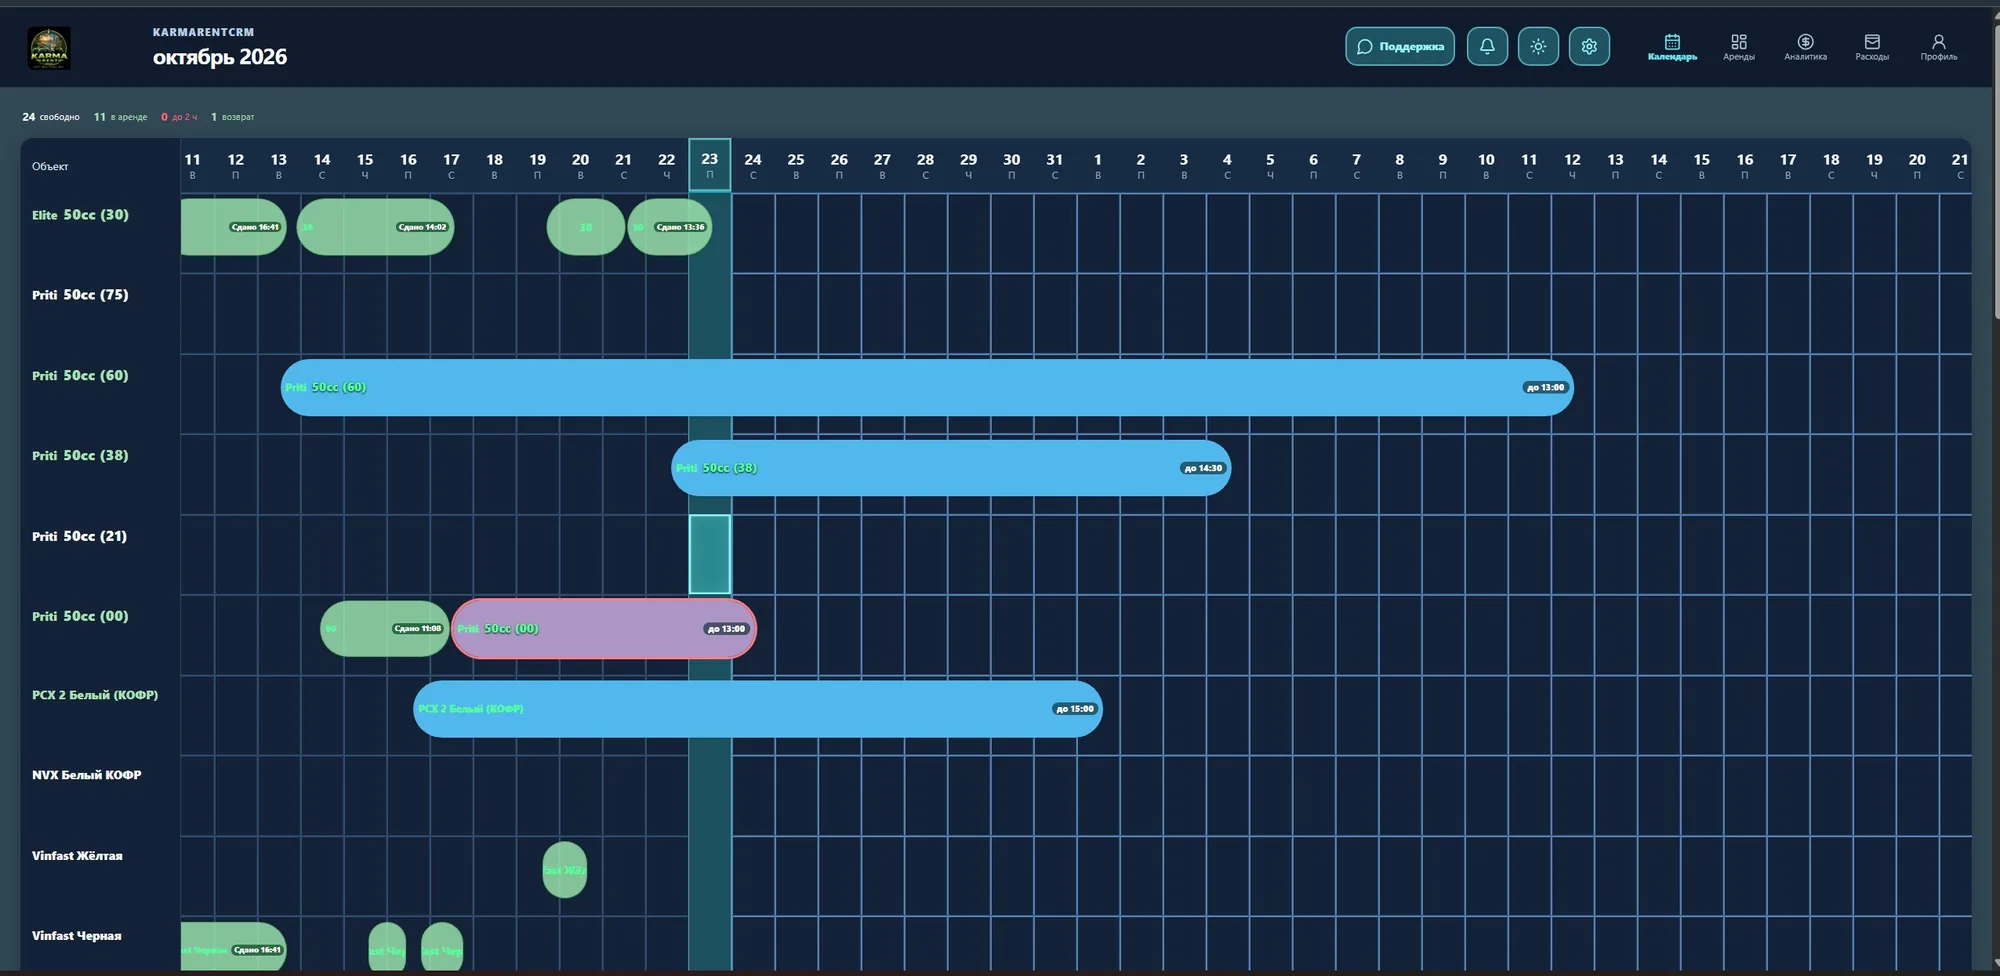
Task: Click the Karma logo
Action: tap(49, 48)
